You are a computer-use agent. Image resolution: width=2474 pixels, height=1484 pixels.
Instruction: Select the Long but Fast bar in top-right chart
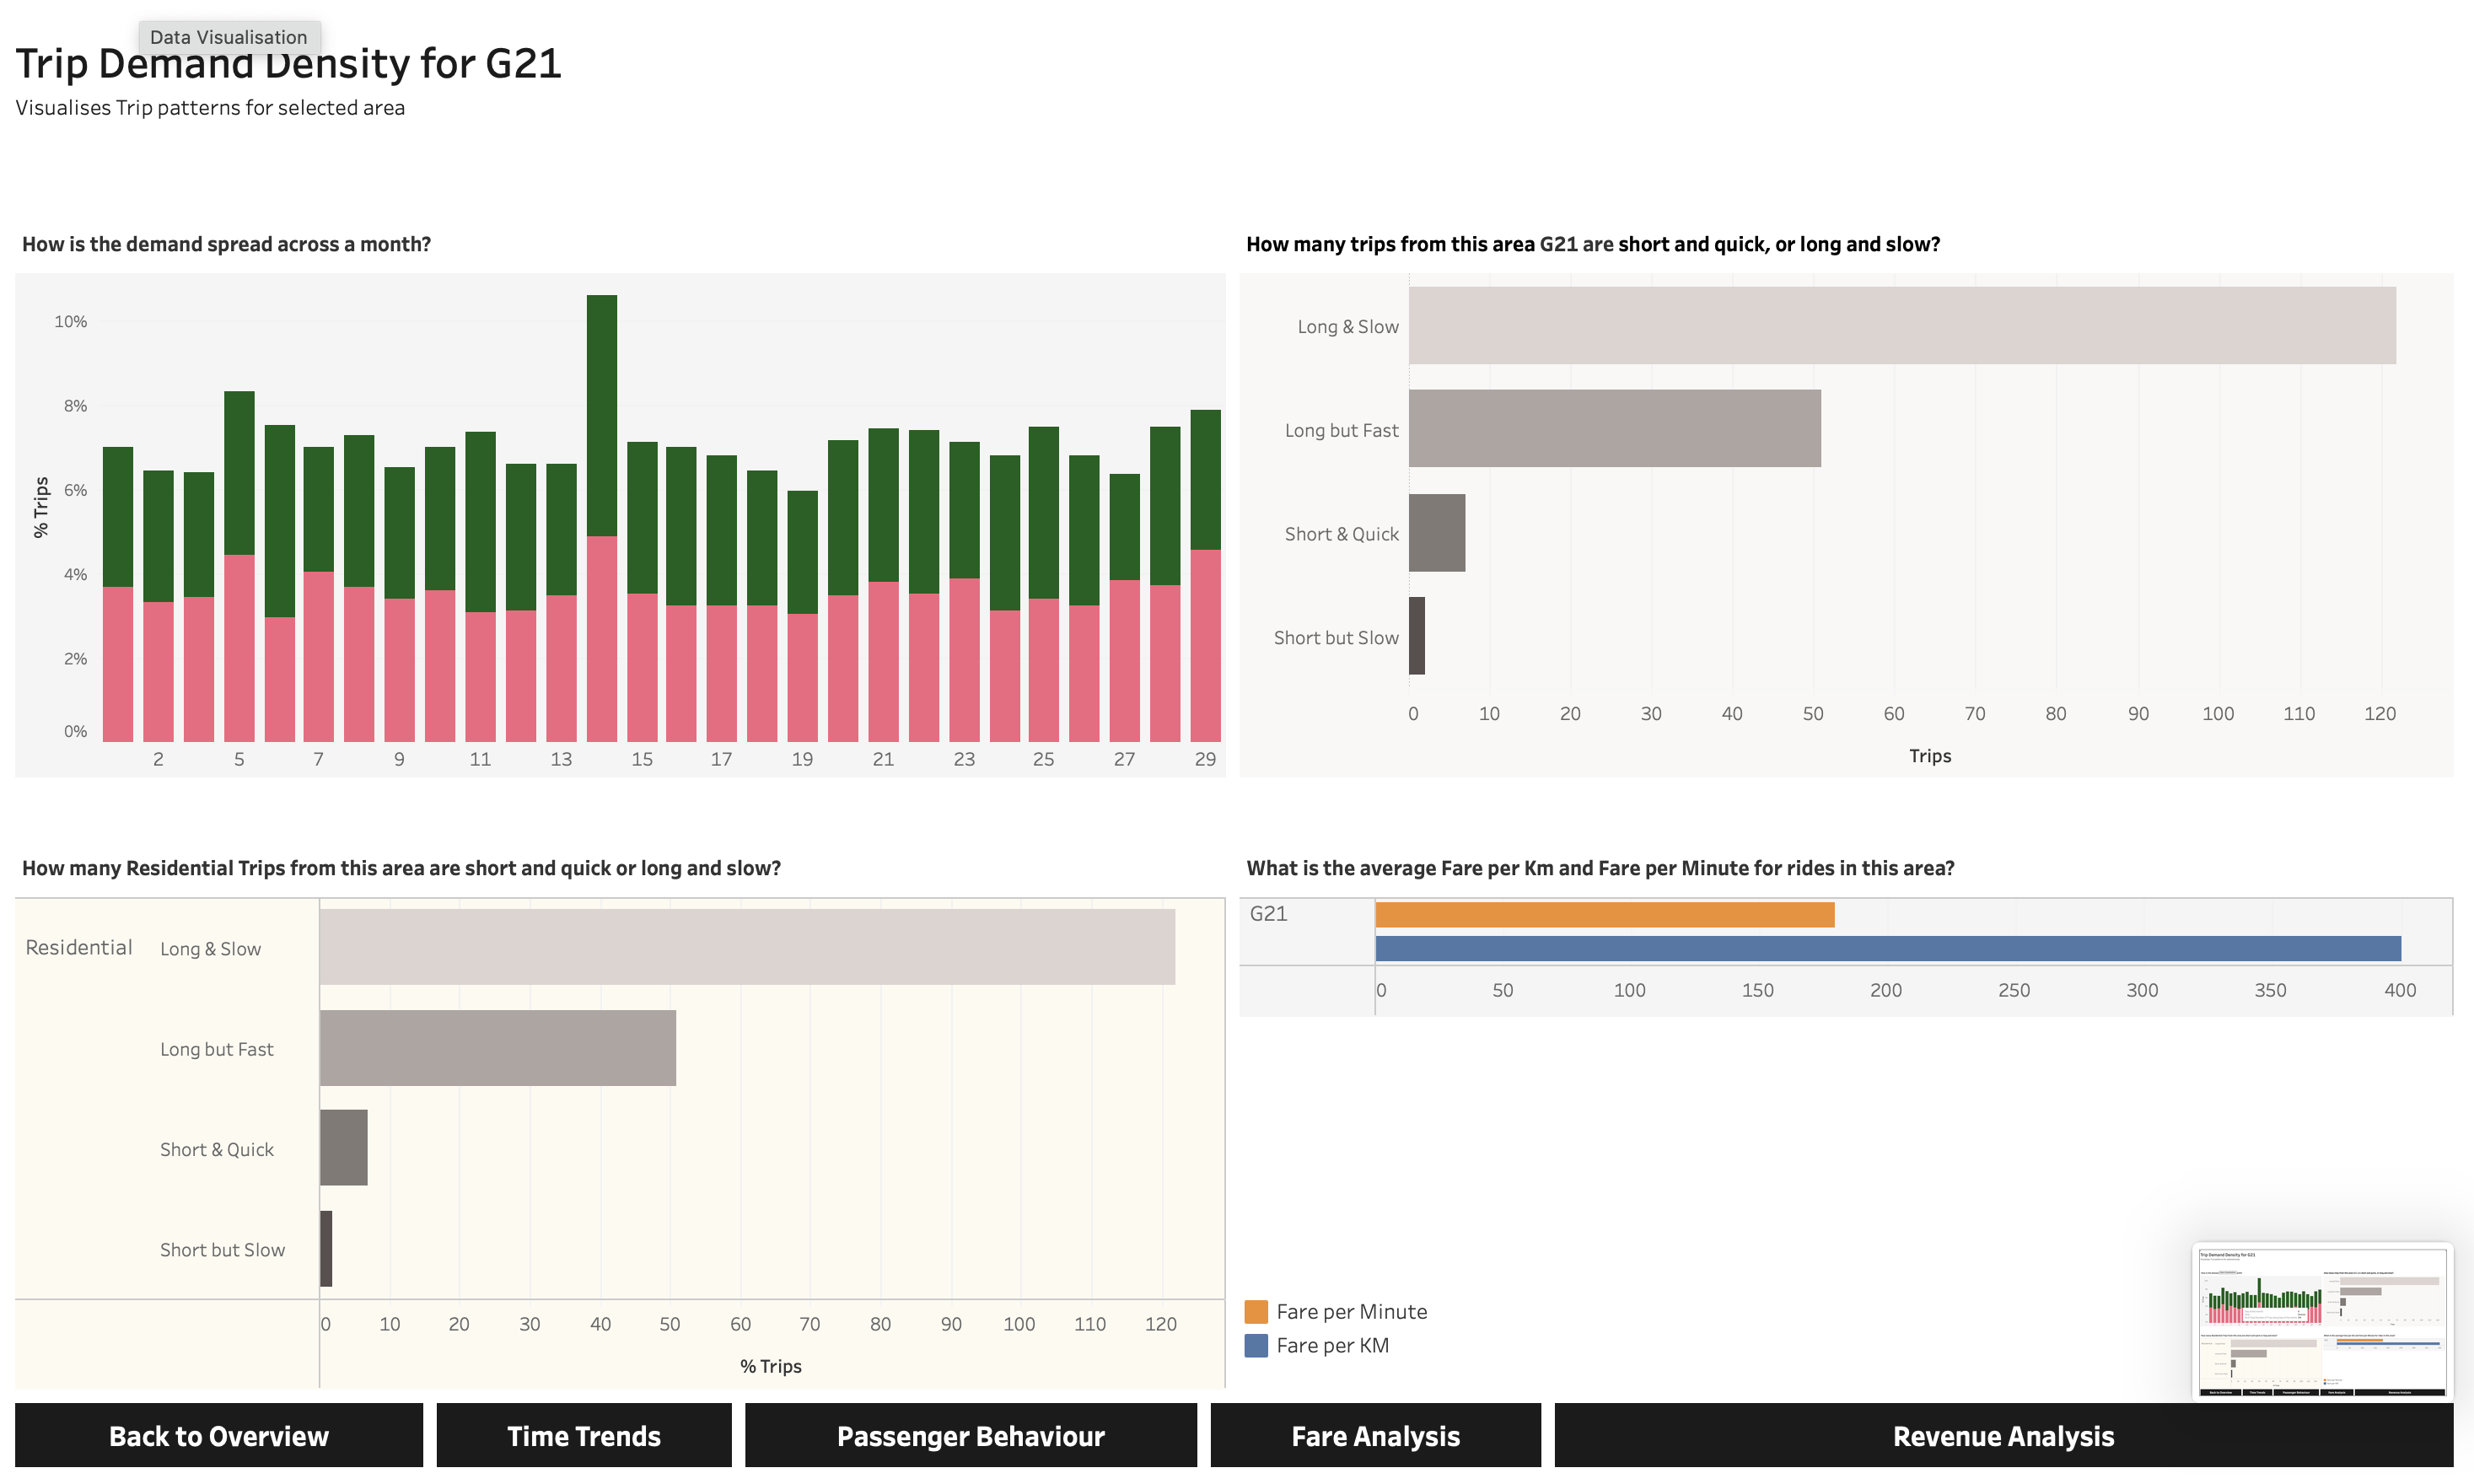pyautogui.click(x=1613, y=428)
